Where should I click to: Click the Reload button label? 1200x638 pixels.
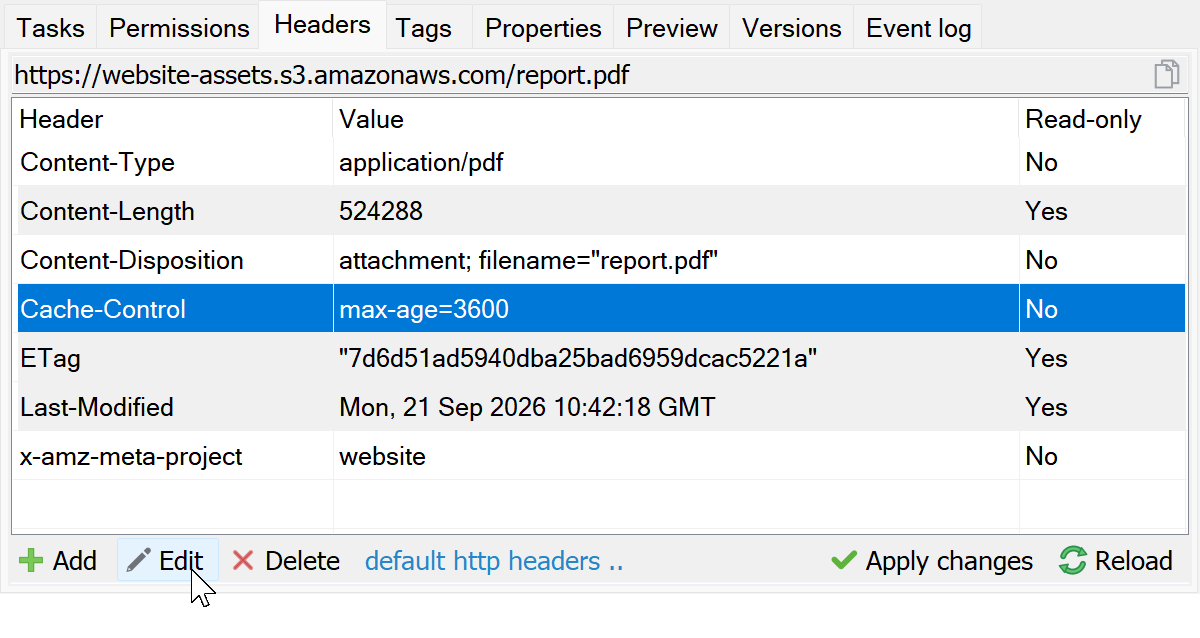[1134, 561]
